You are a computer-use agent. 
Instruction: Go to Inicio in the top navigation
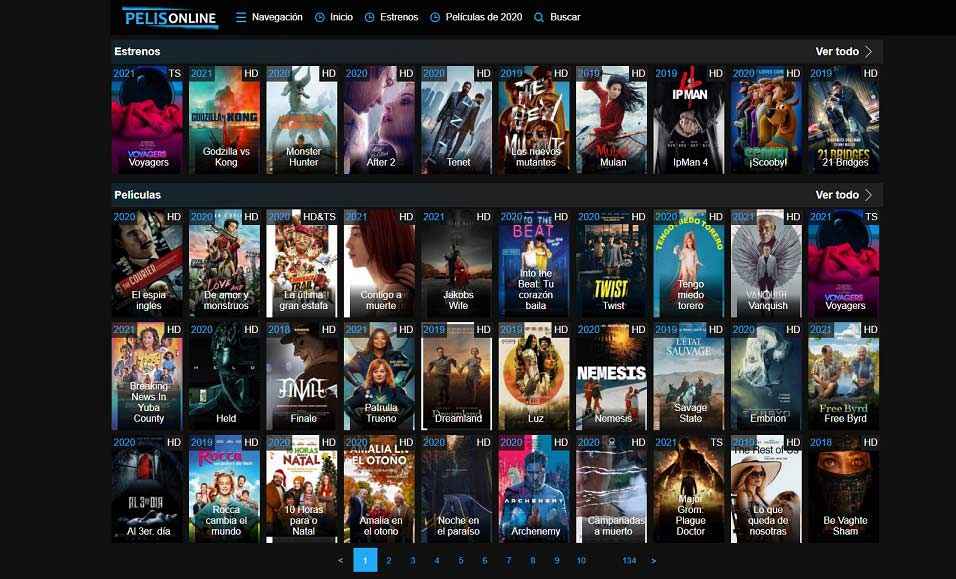341,17
